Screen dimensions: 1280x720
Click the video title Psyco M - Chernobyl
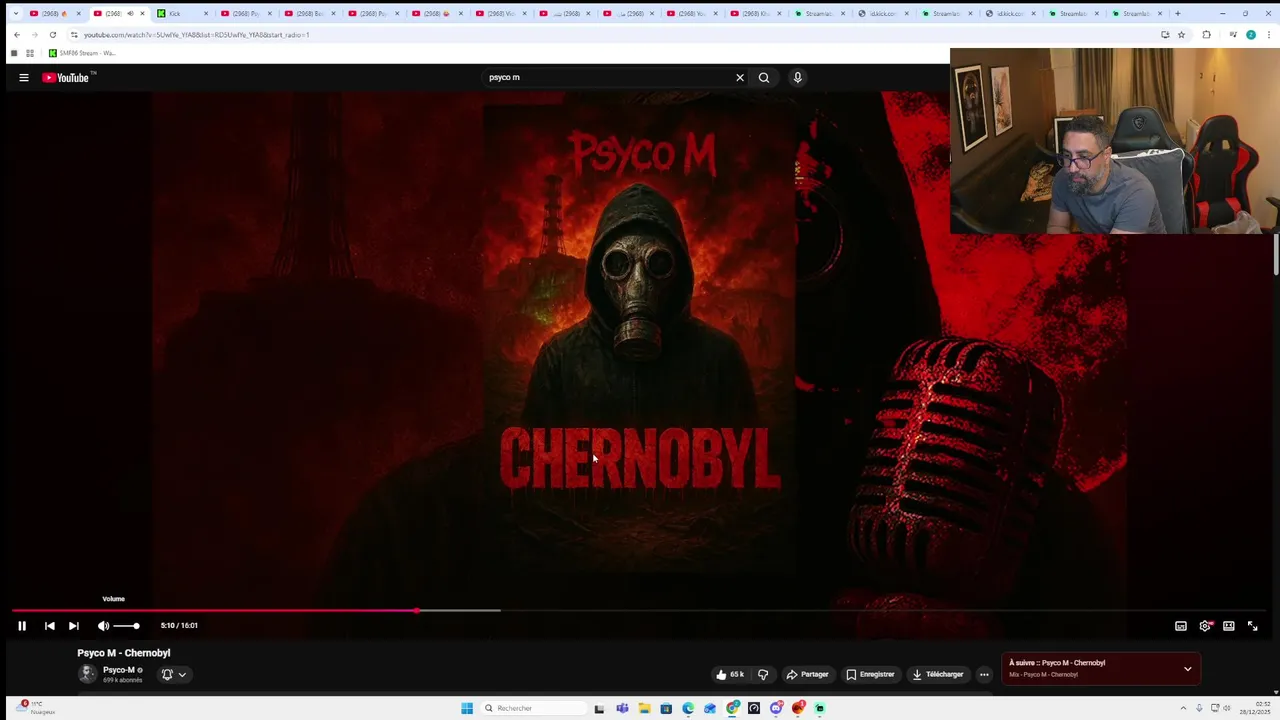124,653
